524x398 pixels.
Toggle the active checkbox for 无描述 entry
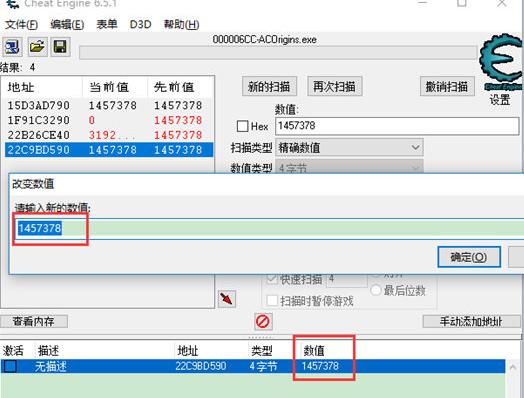coord(10,366)
